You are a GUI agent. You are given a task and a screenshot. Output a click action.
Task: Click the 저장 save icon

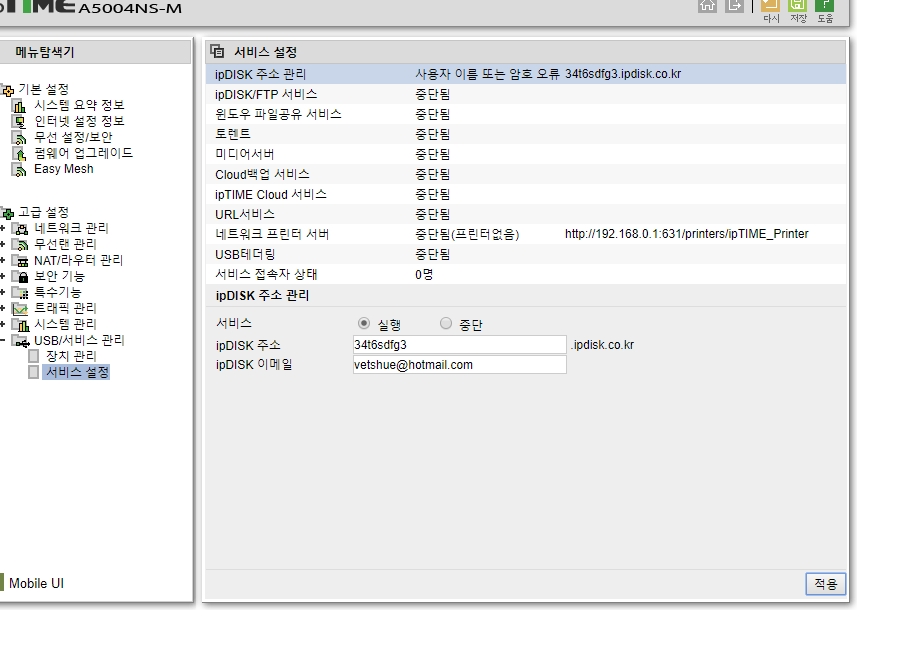[x=797, y=5]
